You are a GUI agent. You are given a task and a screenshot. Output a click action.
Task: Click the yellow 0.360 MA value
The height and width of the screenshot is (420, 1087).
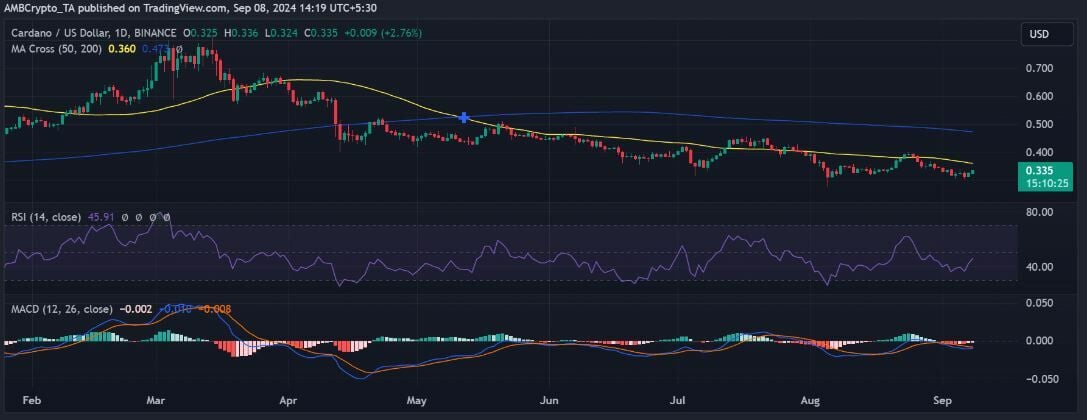point(122,49)
